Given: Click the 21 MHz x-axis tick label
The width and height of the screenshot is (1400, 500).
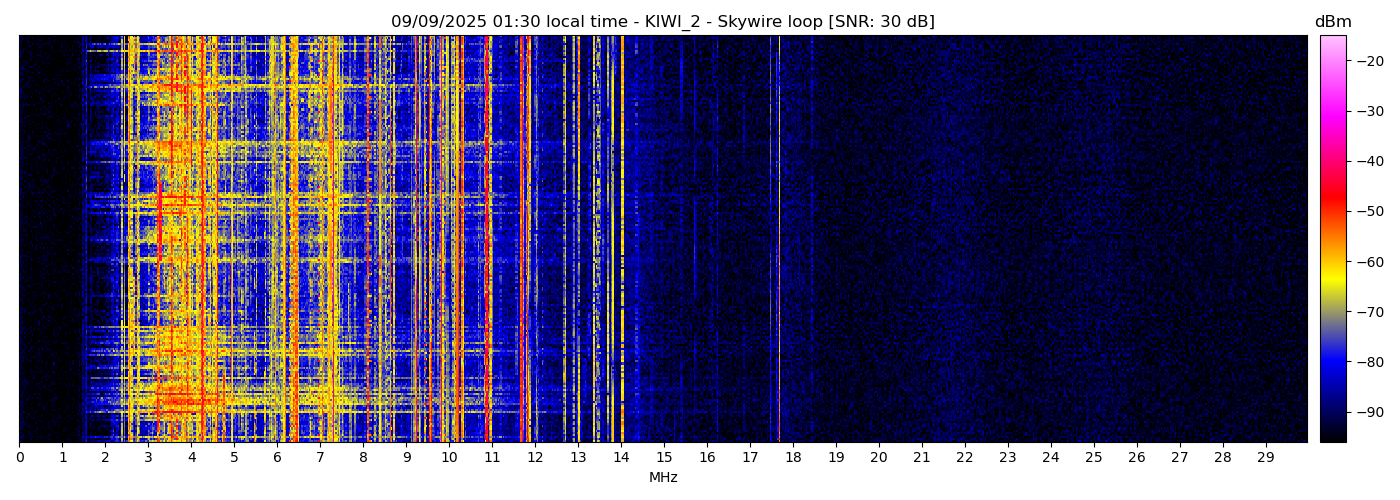Looking at the screenshot, I should pyautogui.click(x=921, y=458).
